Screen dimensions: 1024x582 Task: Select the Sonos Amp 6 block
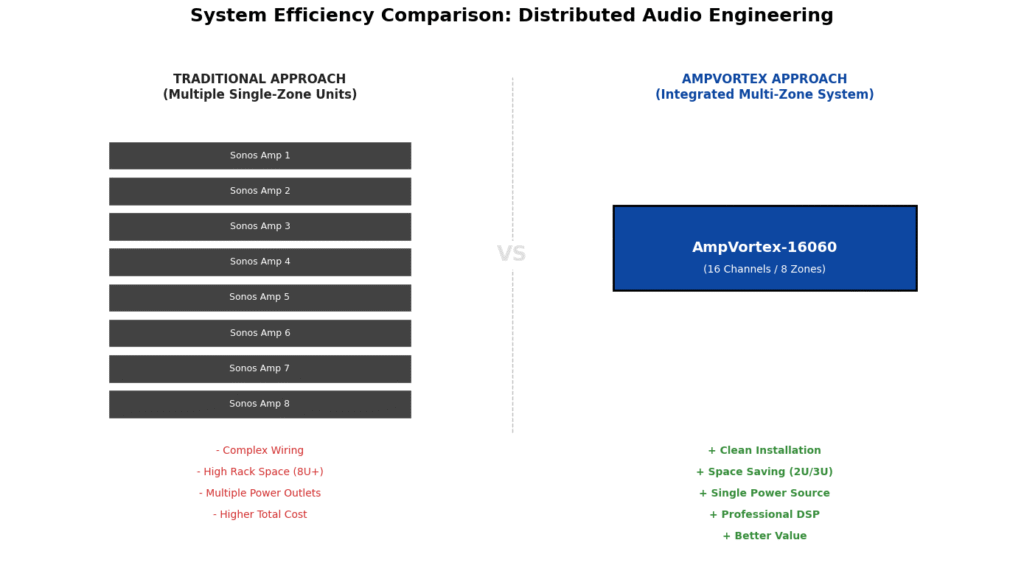pos(259,332)
